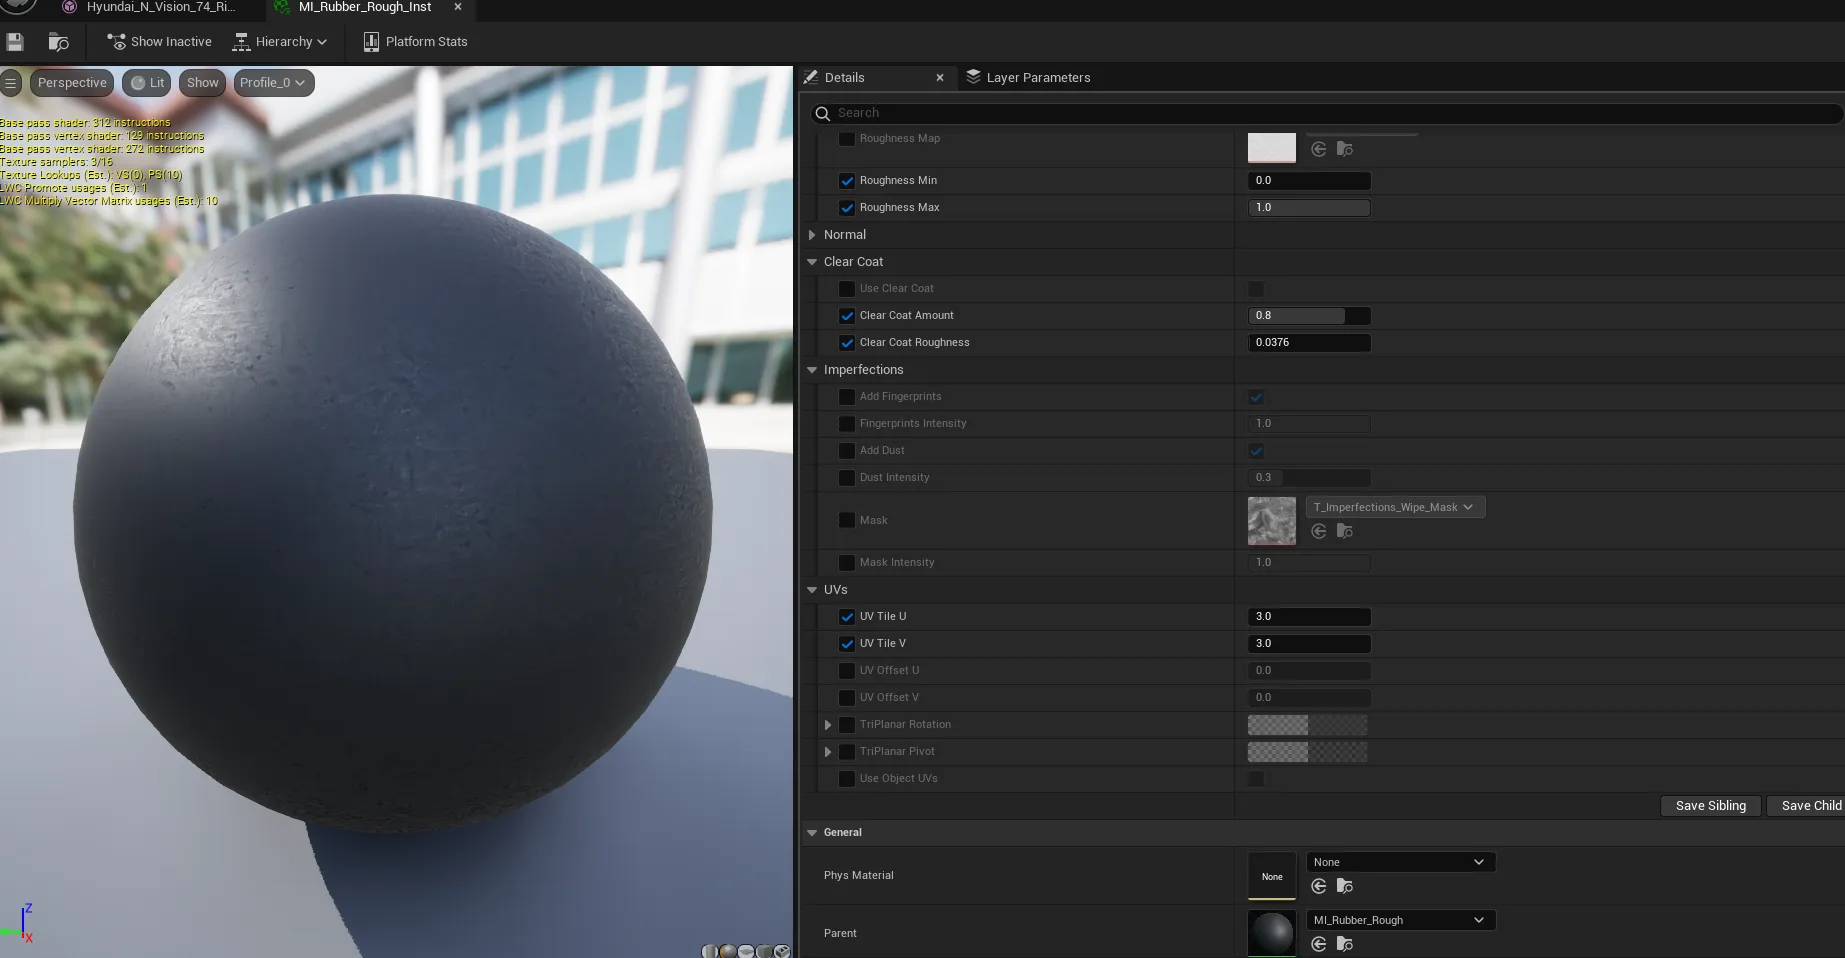Click the T_Imperfections_Wipe_Mask texture thumbnail
This screenshot has height=958, width=1845.
[x=1272, y=521]
